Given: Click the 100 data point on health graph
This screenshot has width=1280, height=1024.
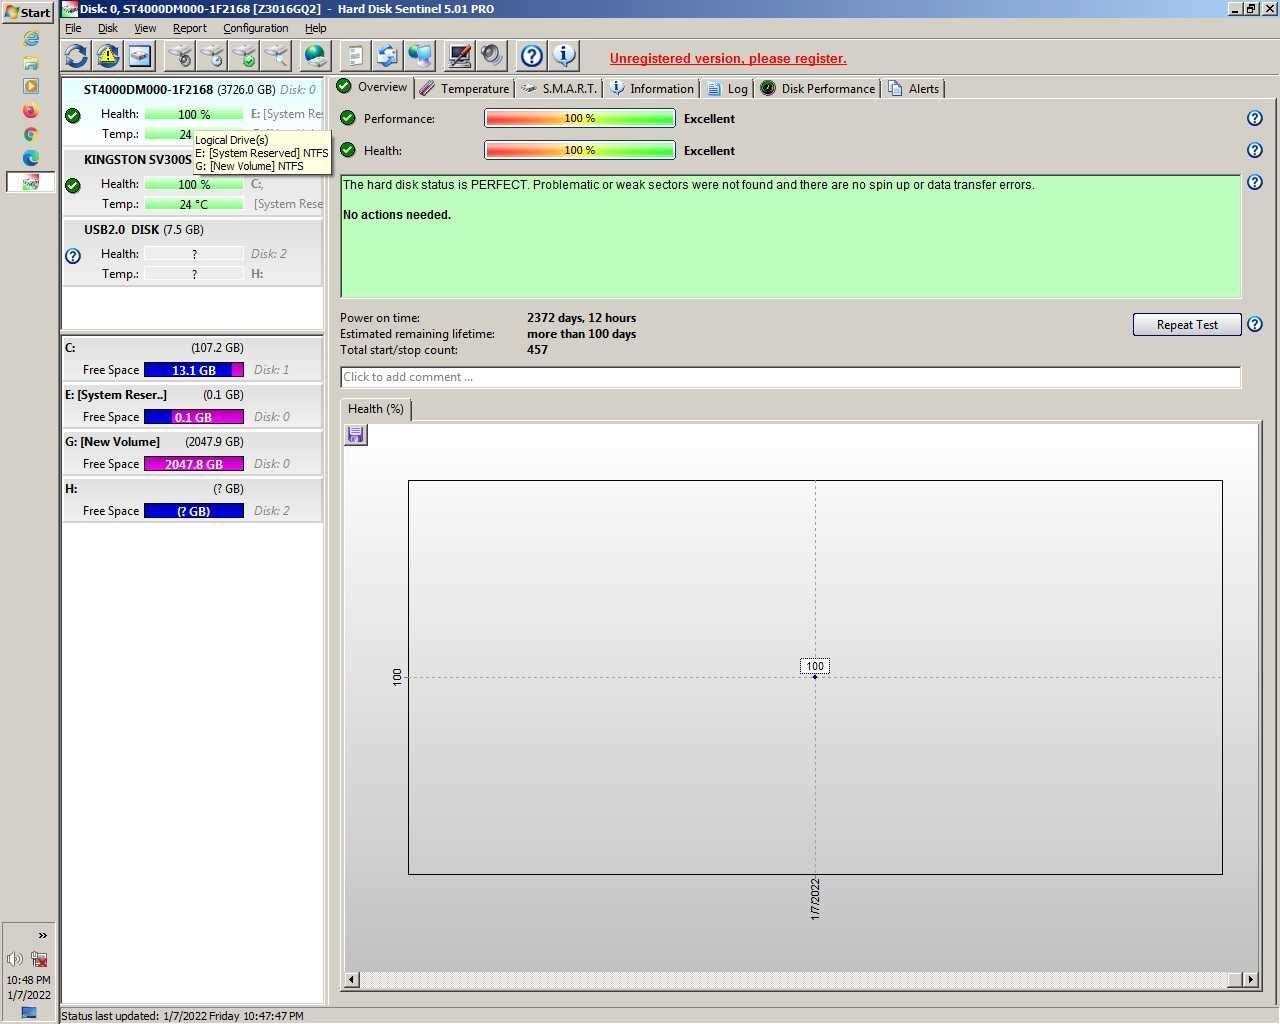Looking at the screenshot, I should pyautogui.click(x=815, y=677).
